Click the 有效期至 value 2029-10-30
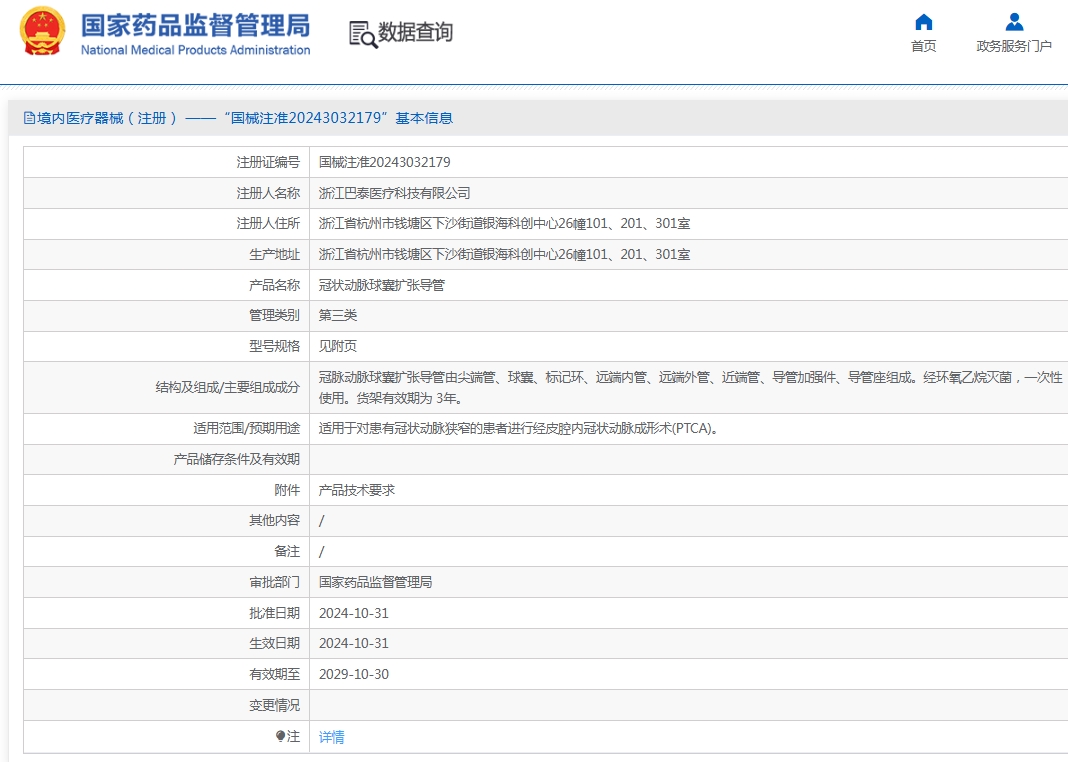Screen dimensions: 1068x762 tap(354, 674)
